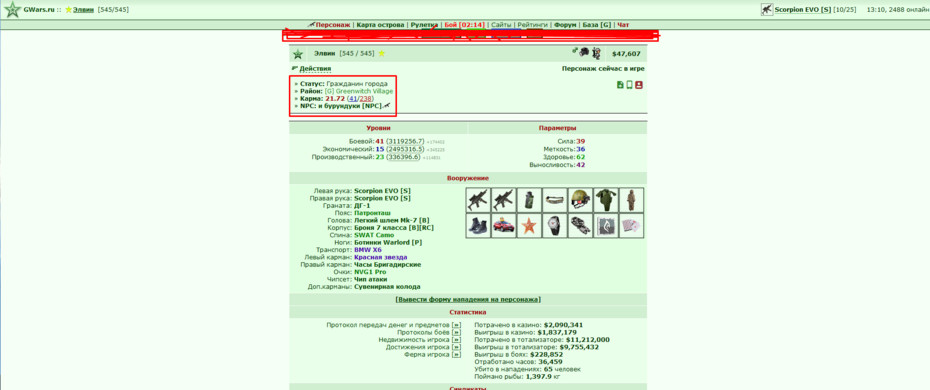Click left-hand Scorpion EVO weapon thumbnail
Viewport: 930px width, 390px height.
point(478,200)
